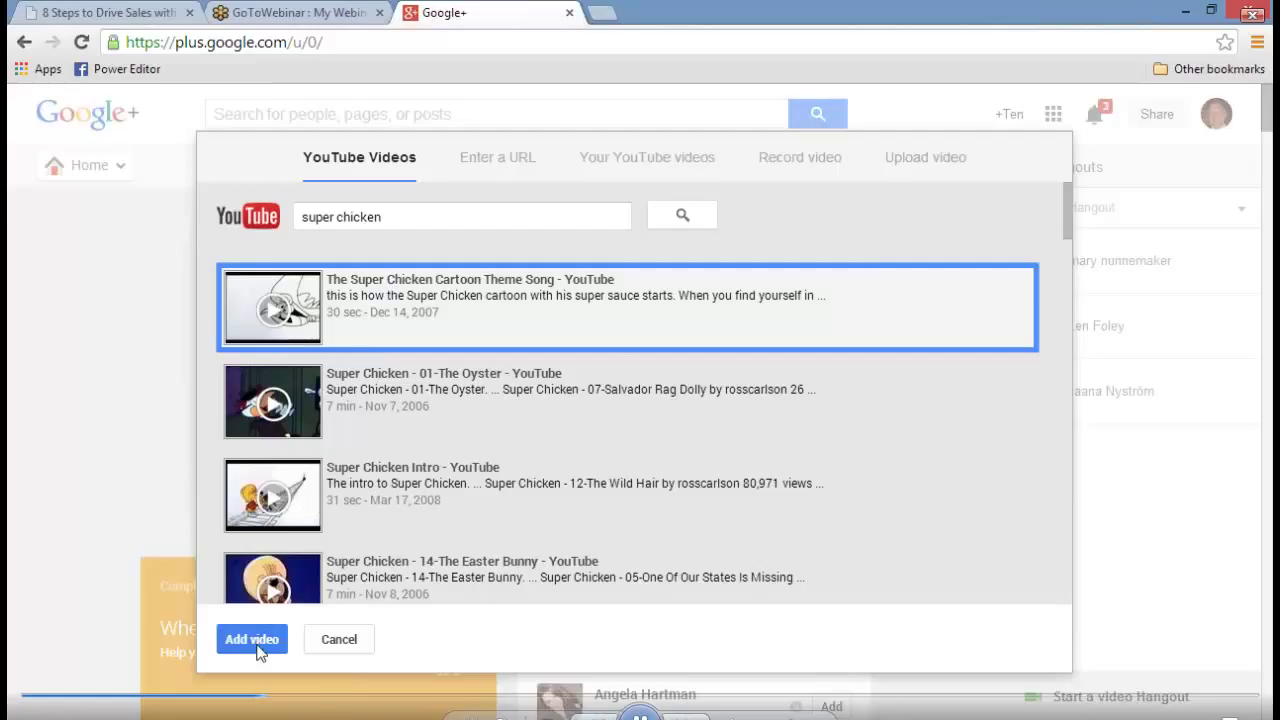Click Add next to Angela Hartman
Viewport: 1280px width, 720px height.
pos(831,706)
